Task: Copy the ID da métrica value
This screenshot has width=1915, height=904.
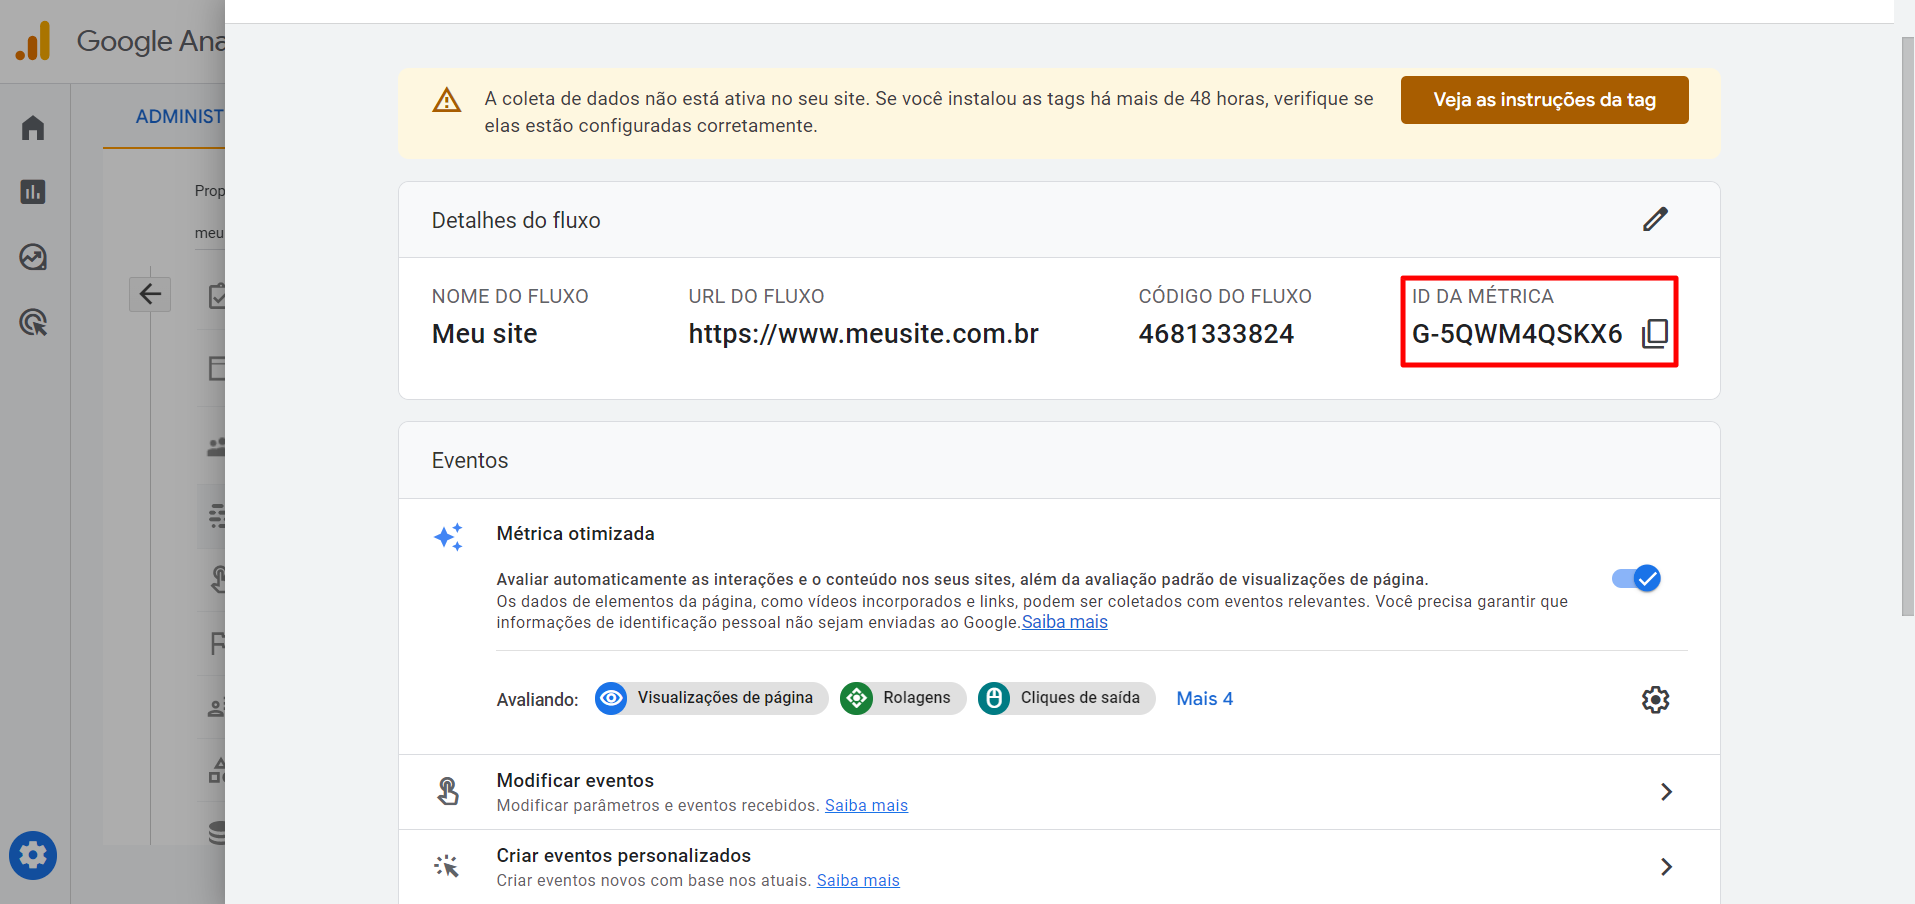Action: [1655, 334]
